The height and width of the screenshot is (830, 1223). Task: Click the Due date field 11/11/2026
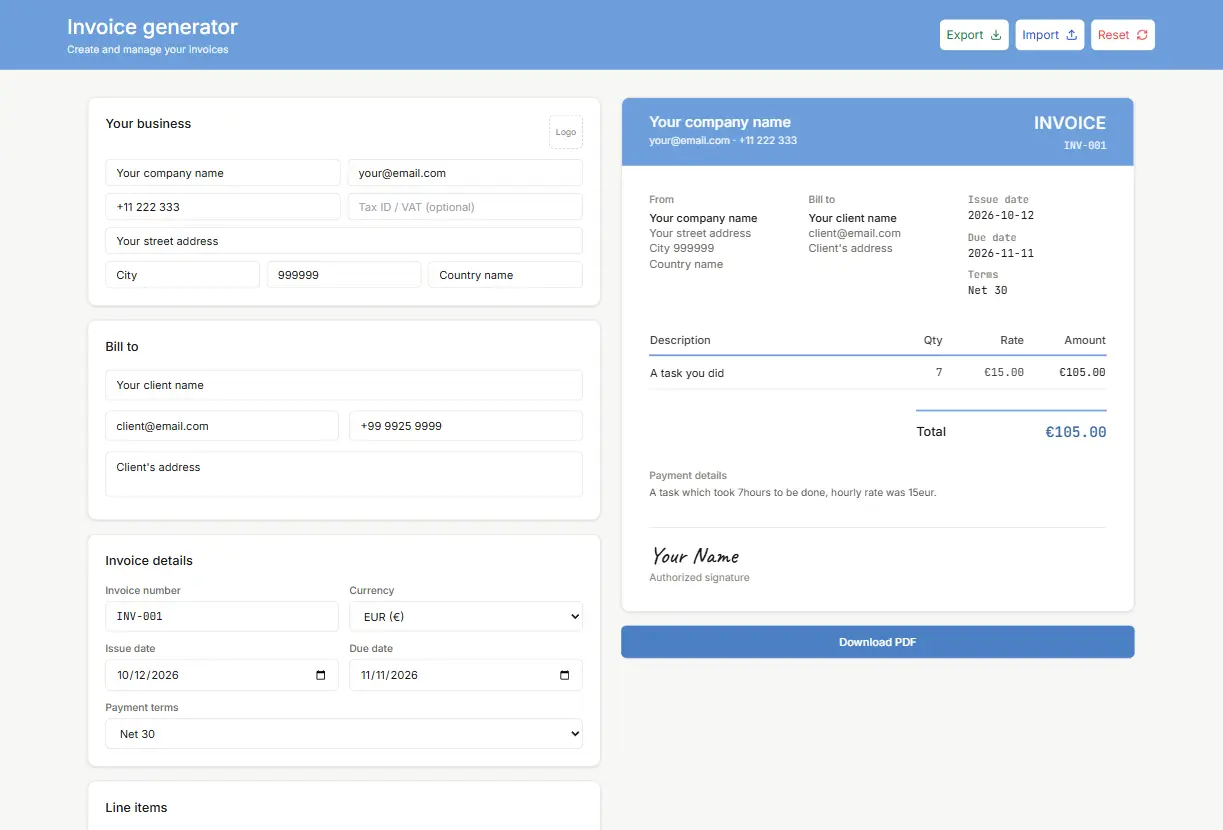coord(466,675)
